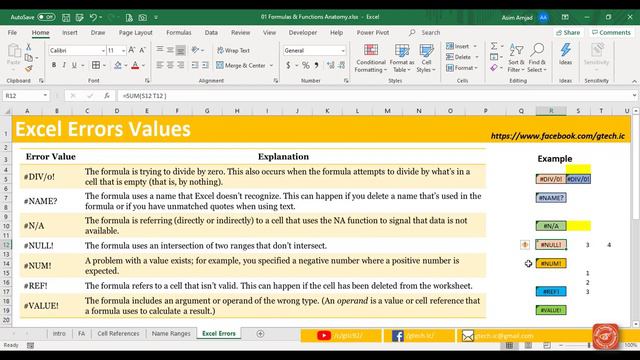Switch to the Formulas tab
Viewport: 640px width, 360px height.
(x=178, y=33)
